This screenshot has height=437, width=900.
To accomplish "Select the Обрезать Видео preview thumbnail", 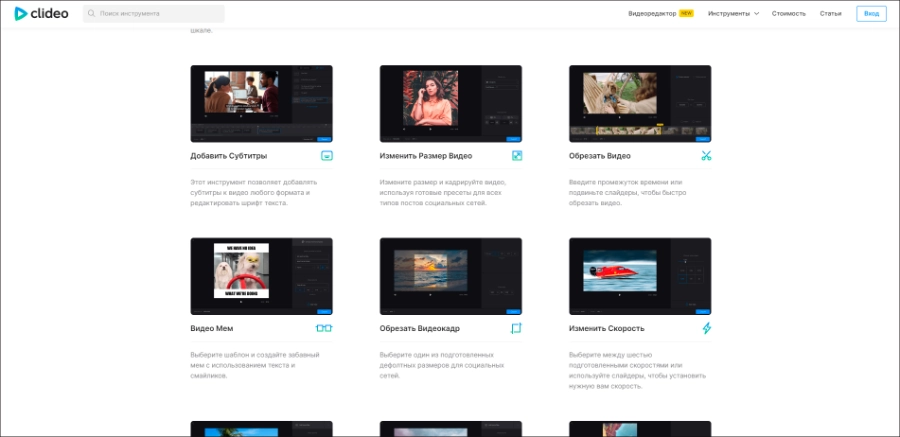I will tap(640, 104).
